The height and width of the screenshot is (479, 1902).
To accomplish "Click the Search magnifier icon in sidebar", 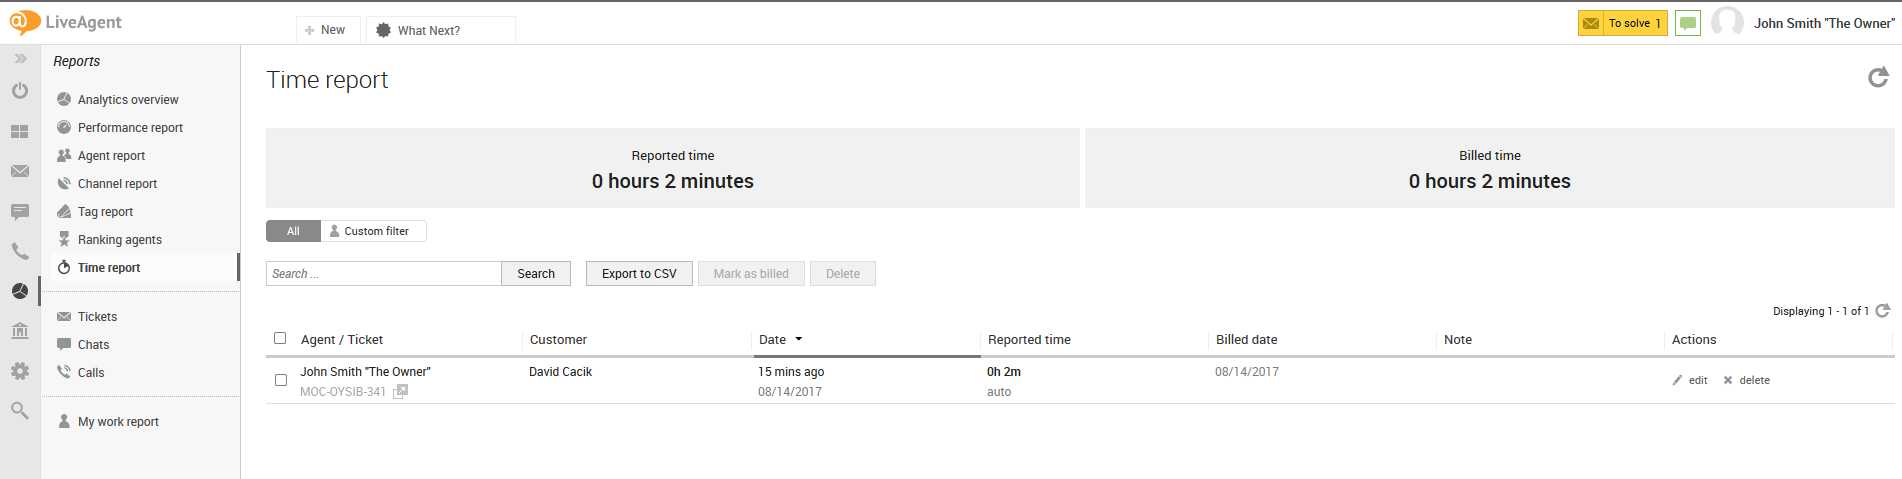I will tap(20, 410).
